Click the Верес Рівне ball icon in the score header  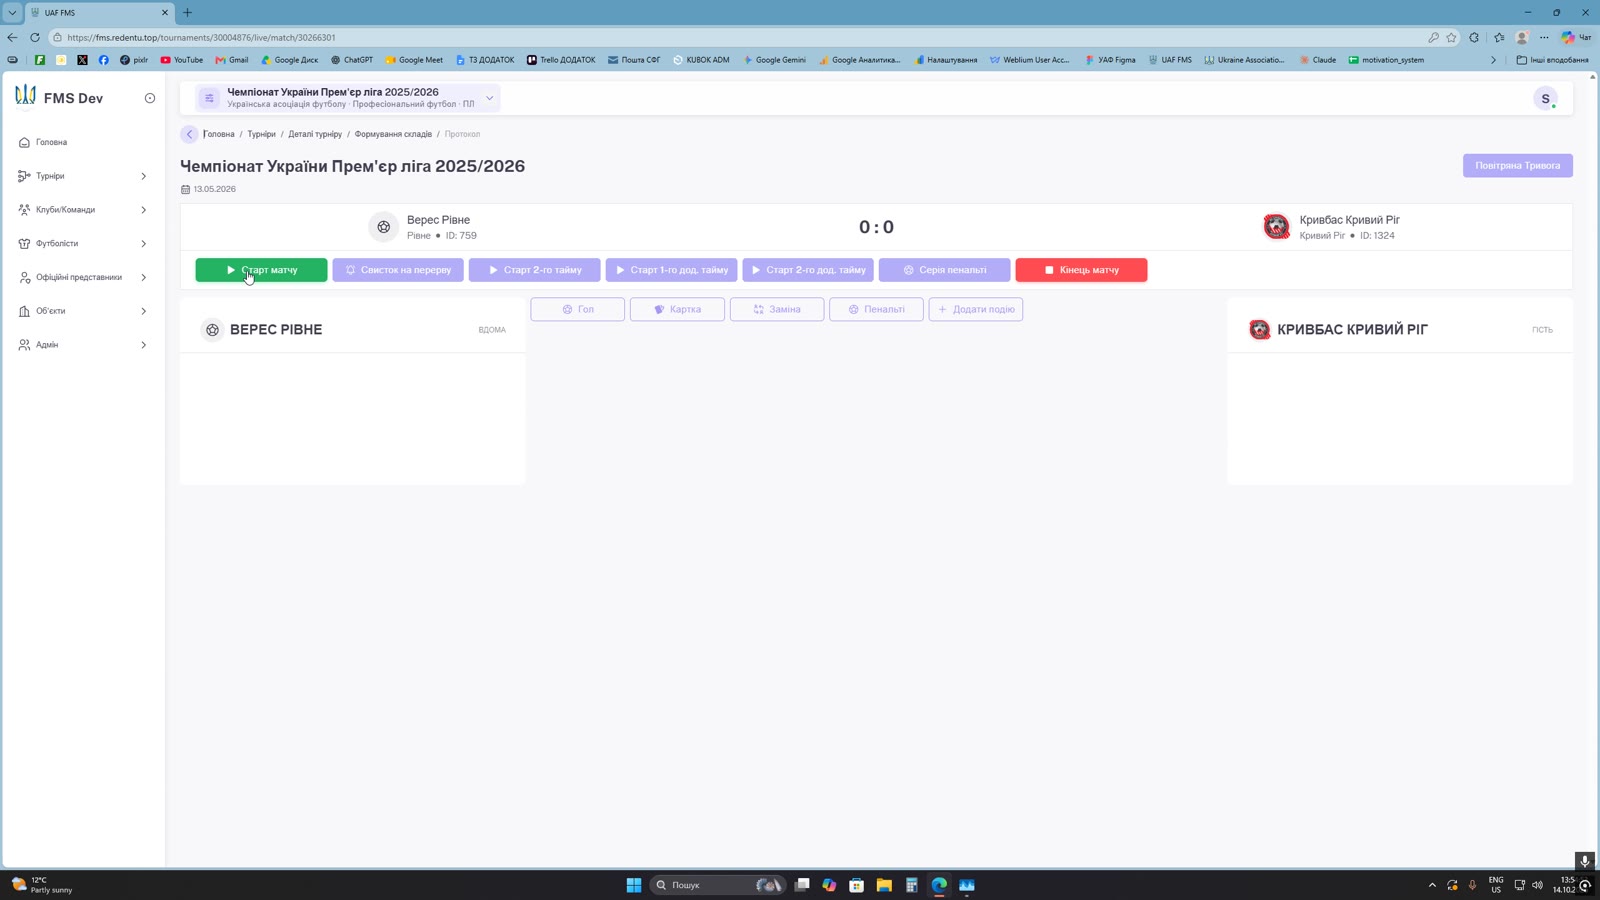(383, 227)
